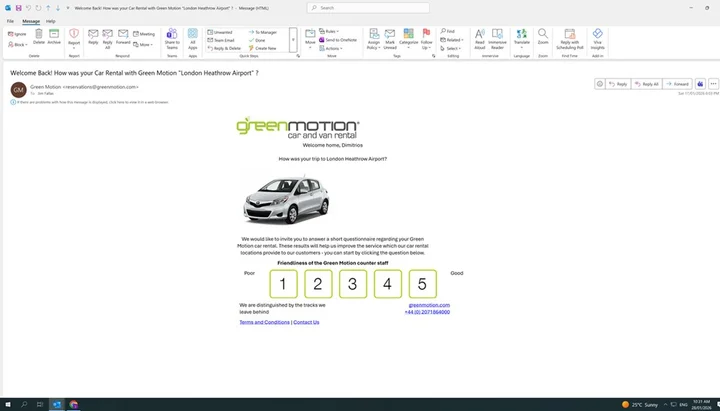720x411 pixels.
Task: Open Outlook from the taskbar
Action: tap(57, 405)
